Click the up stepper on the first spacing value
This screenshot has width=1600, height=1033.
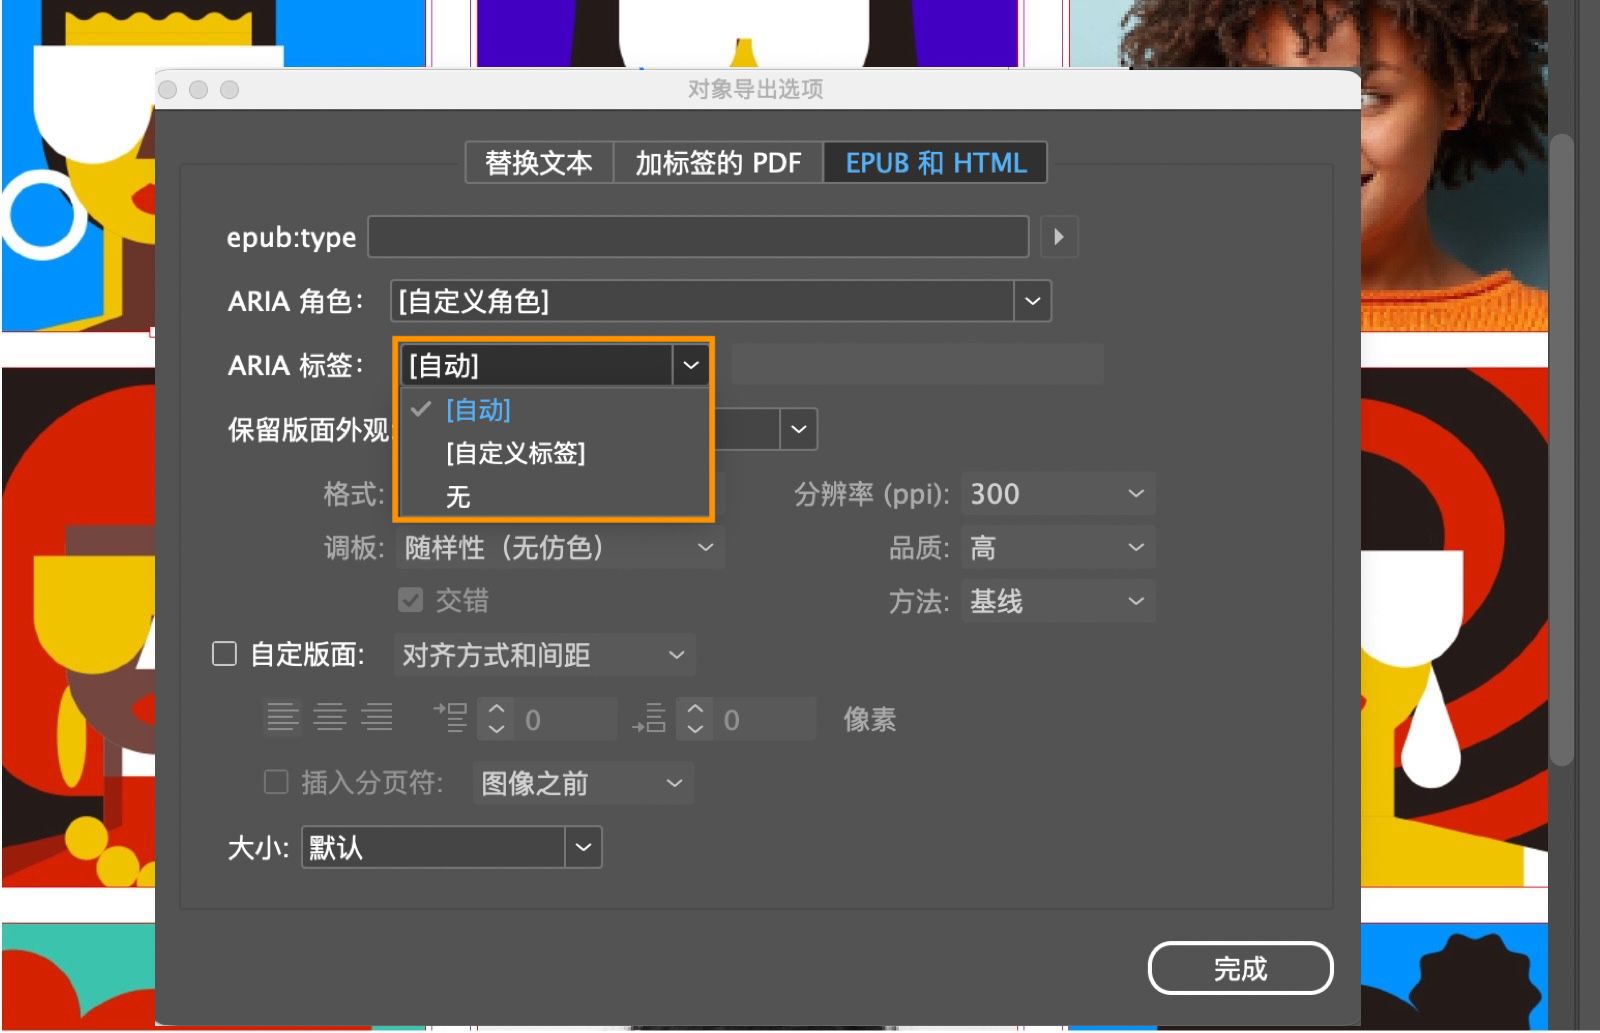click(x=494, y=708)
